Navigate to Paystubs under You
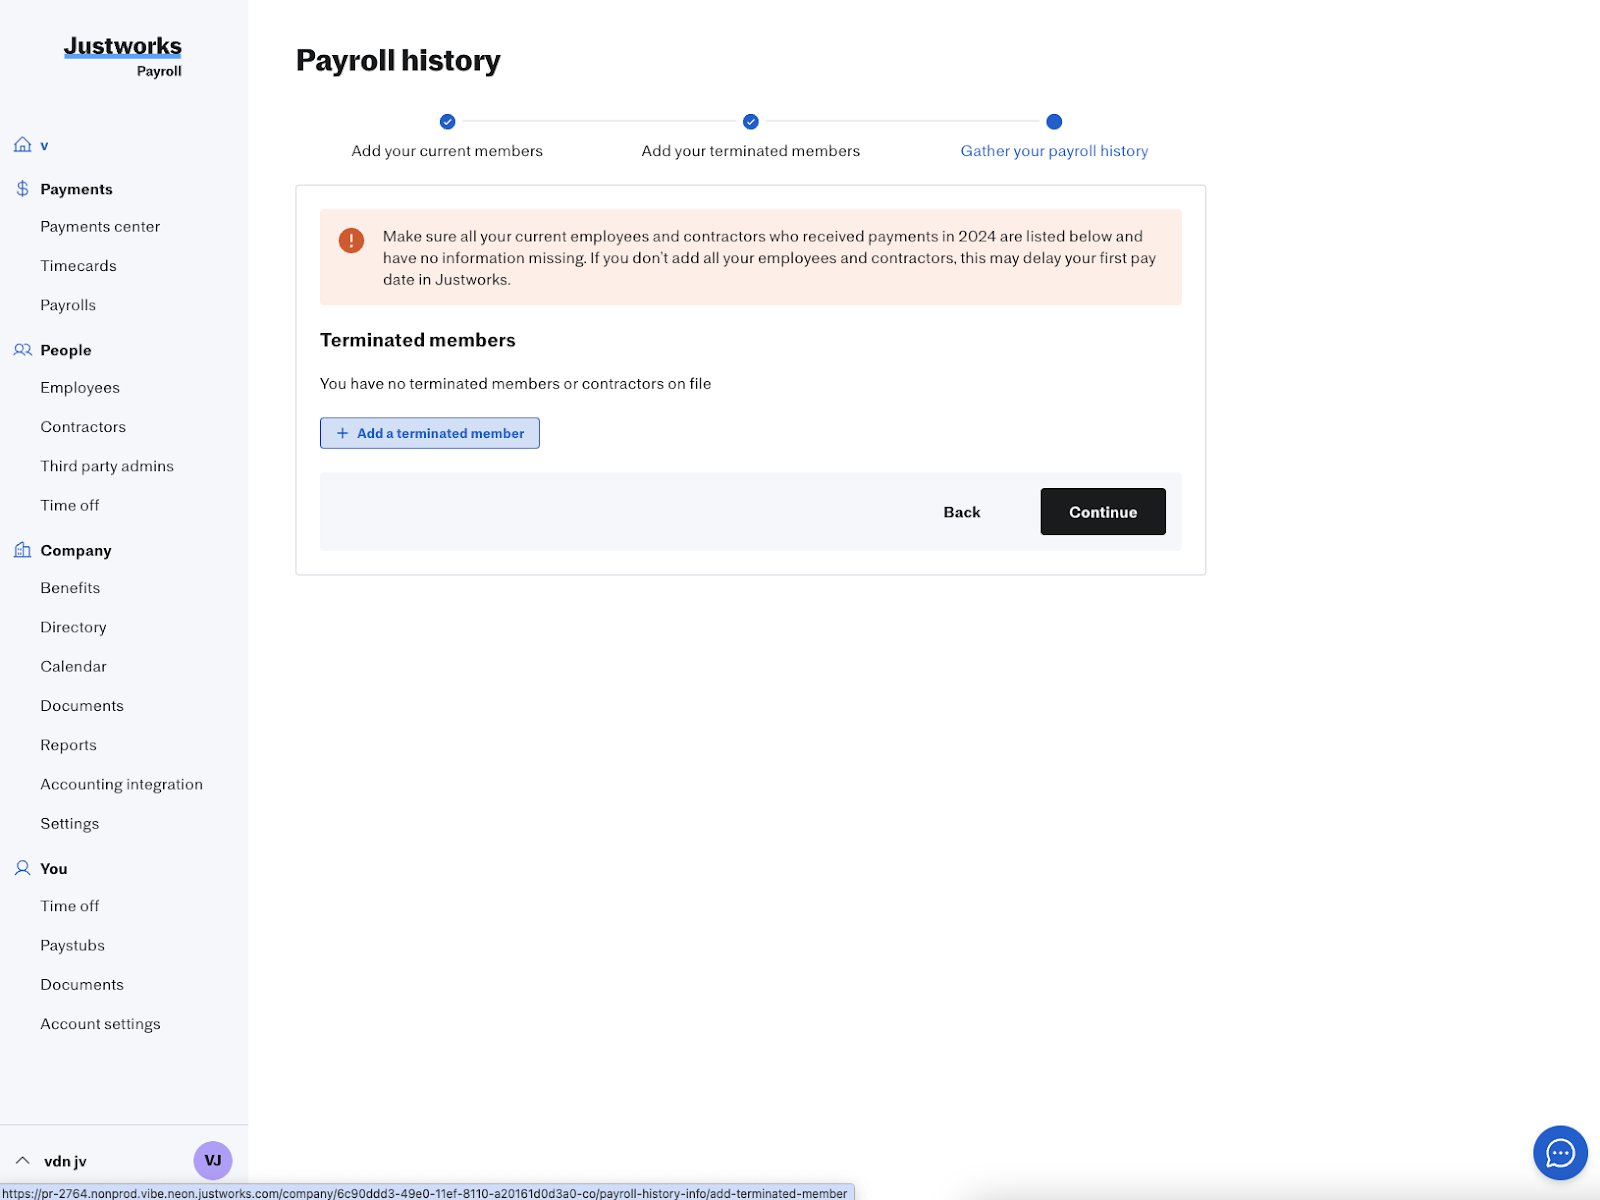Image resolution: width=1600 pixels, height=1200 pixels. coord(72,946)
